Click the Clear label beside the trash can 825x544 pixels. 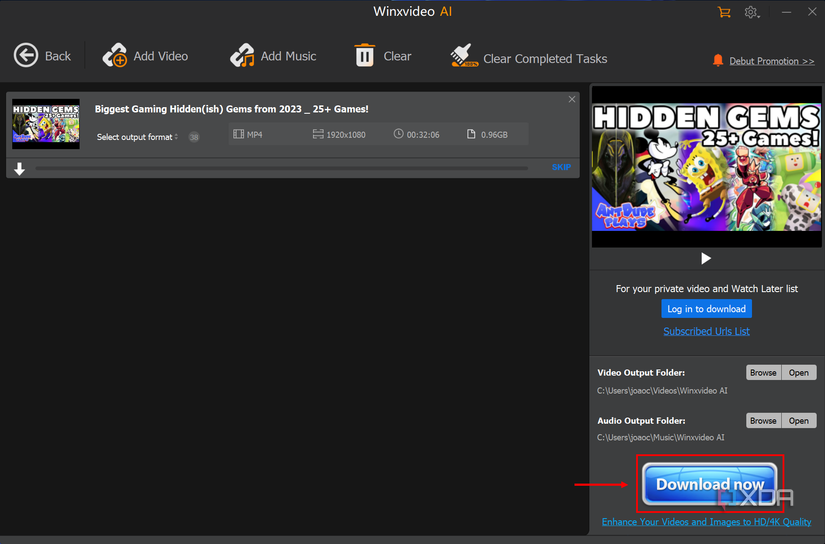(397, 56)
